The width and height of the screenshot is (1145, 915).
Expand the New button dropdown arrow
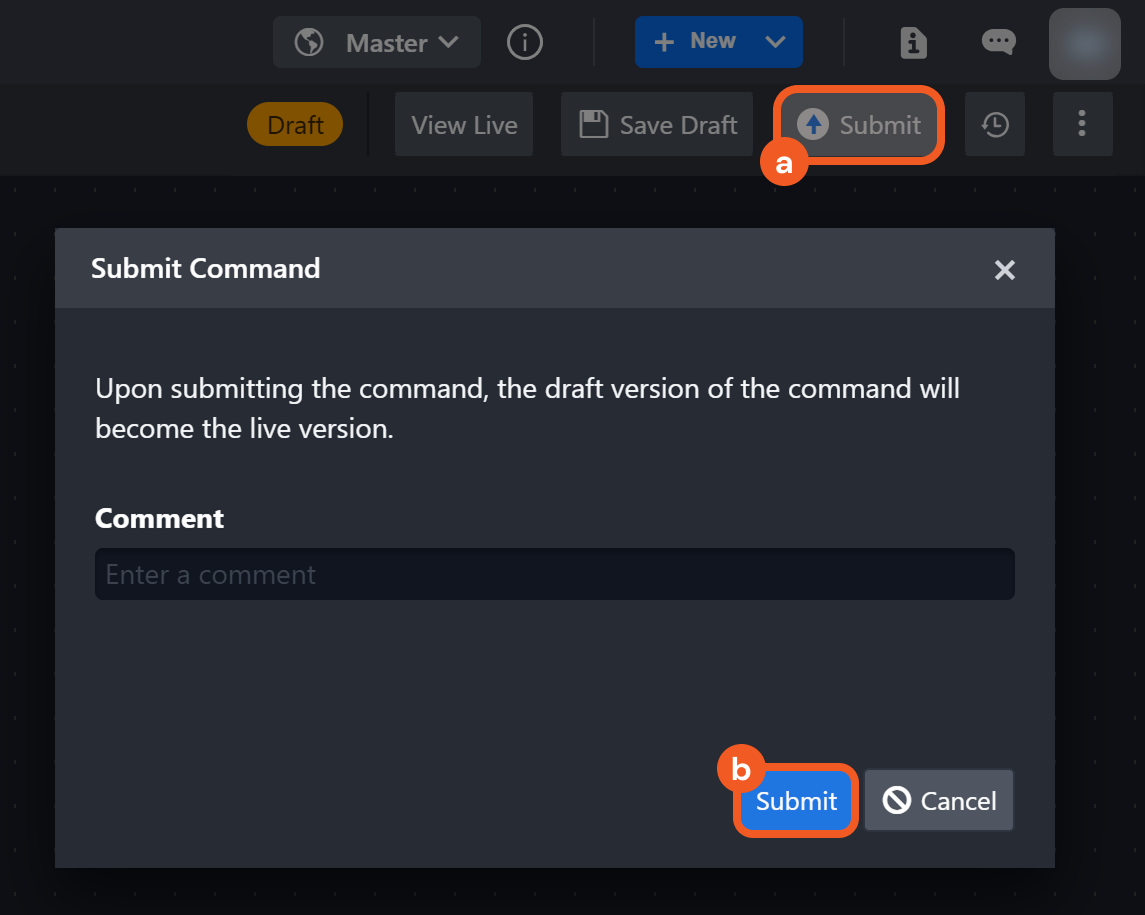click(x=775, y=42)
